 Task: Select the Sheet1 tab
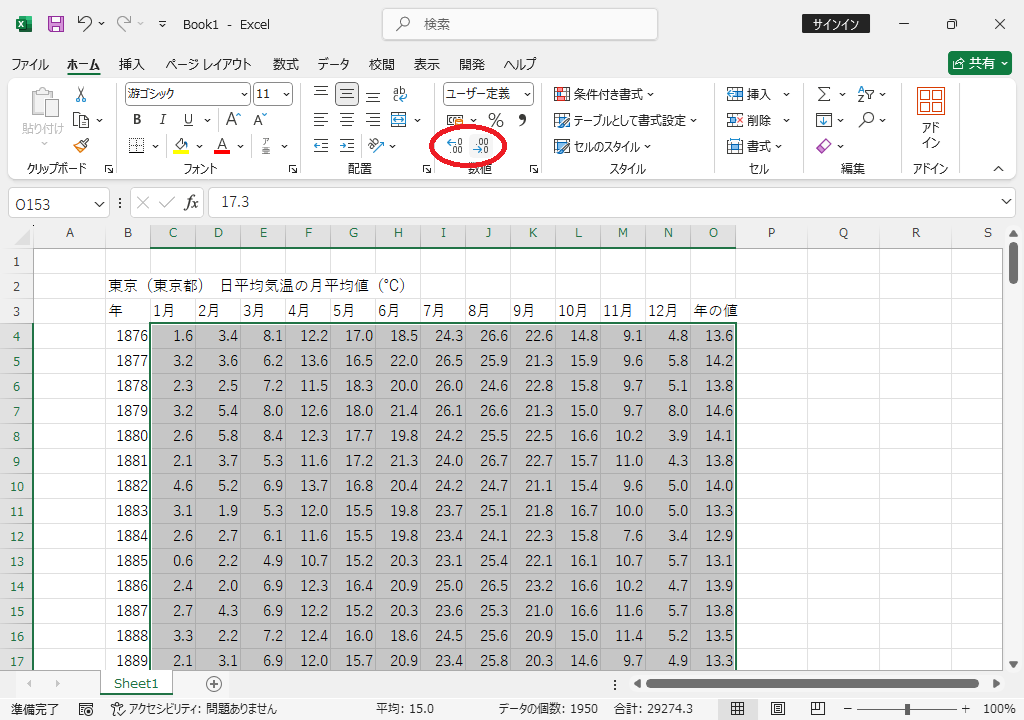tap(136, 683)
